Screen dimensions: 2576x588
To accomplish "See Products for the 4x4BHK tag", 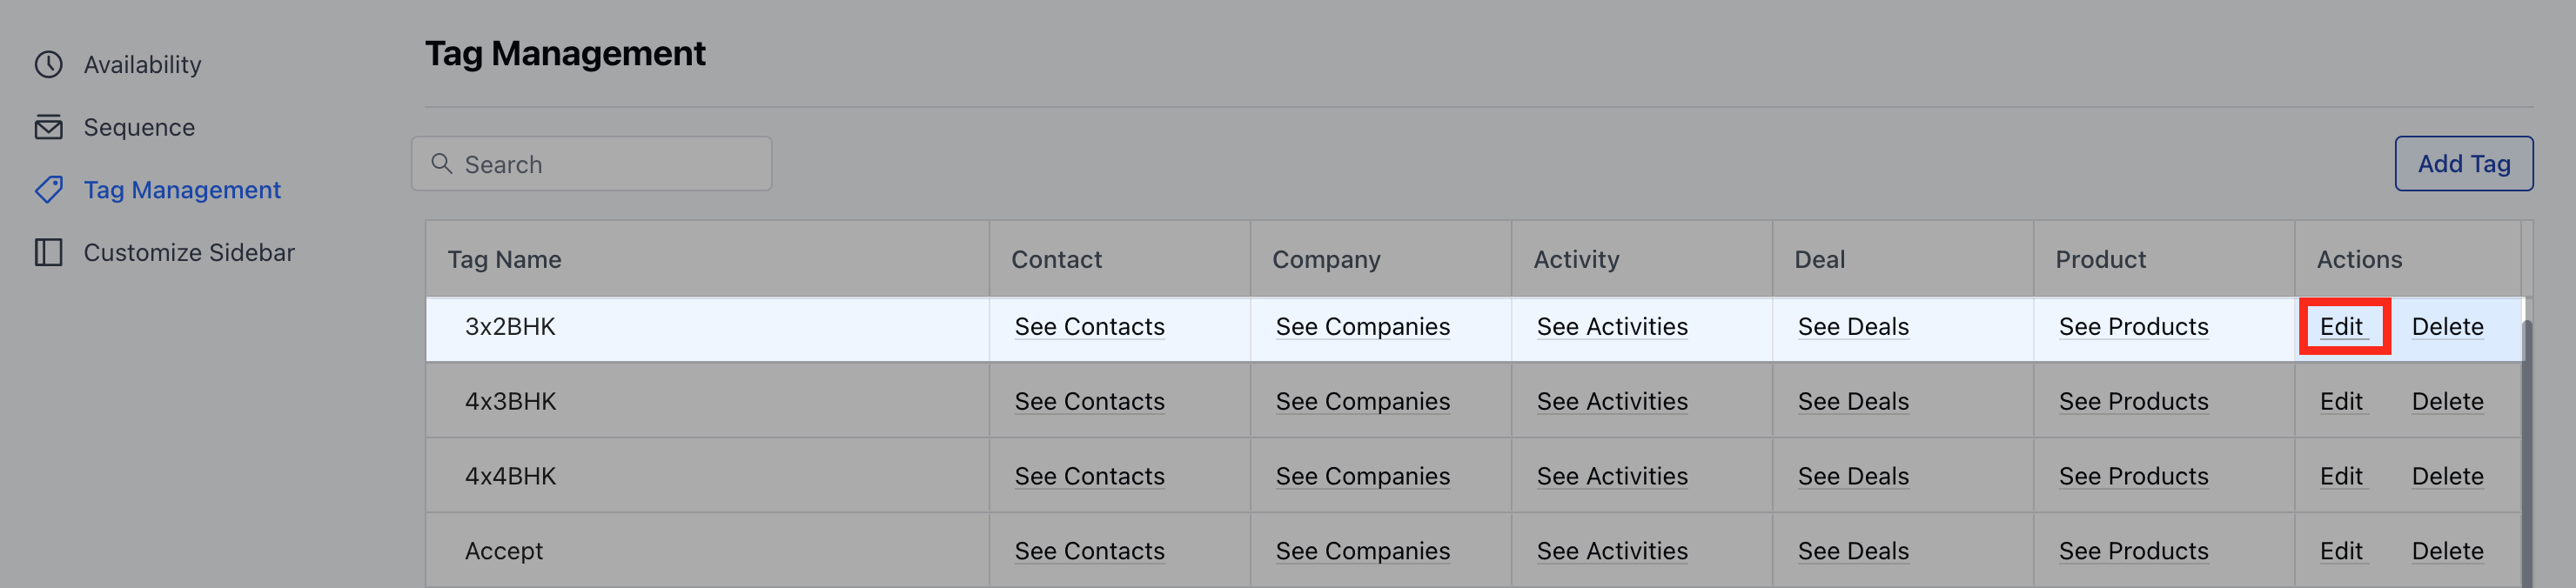I will [x=2133, y=476].
